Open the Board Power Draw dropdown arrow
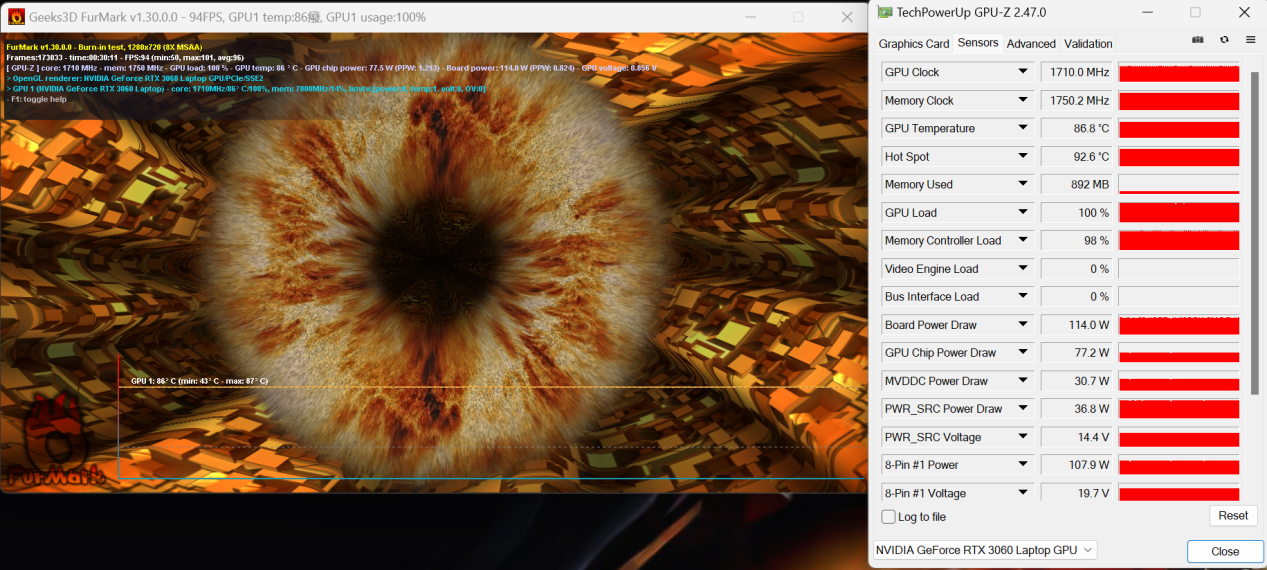 click(1023, 325)
